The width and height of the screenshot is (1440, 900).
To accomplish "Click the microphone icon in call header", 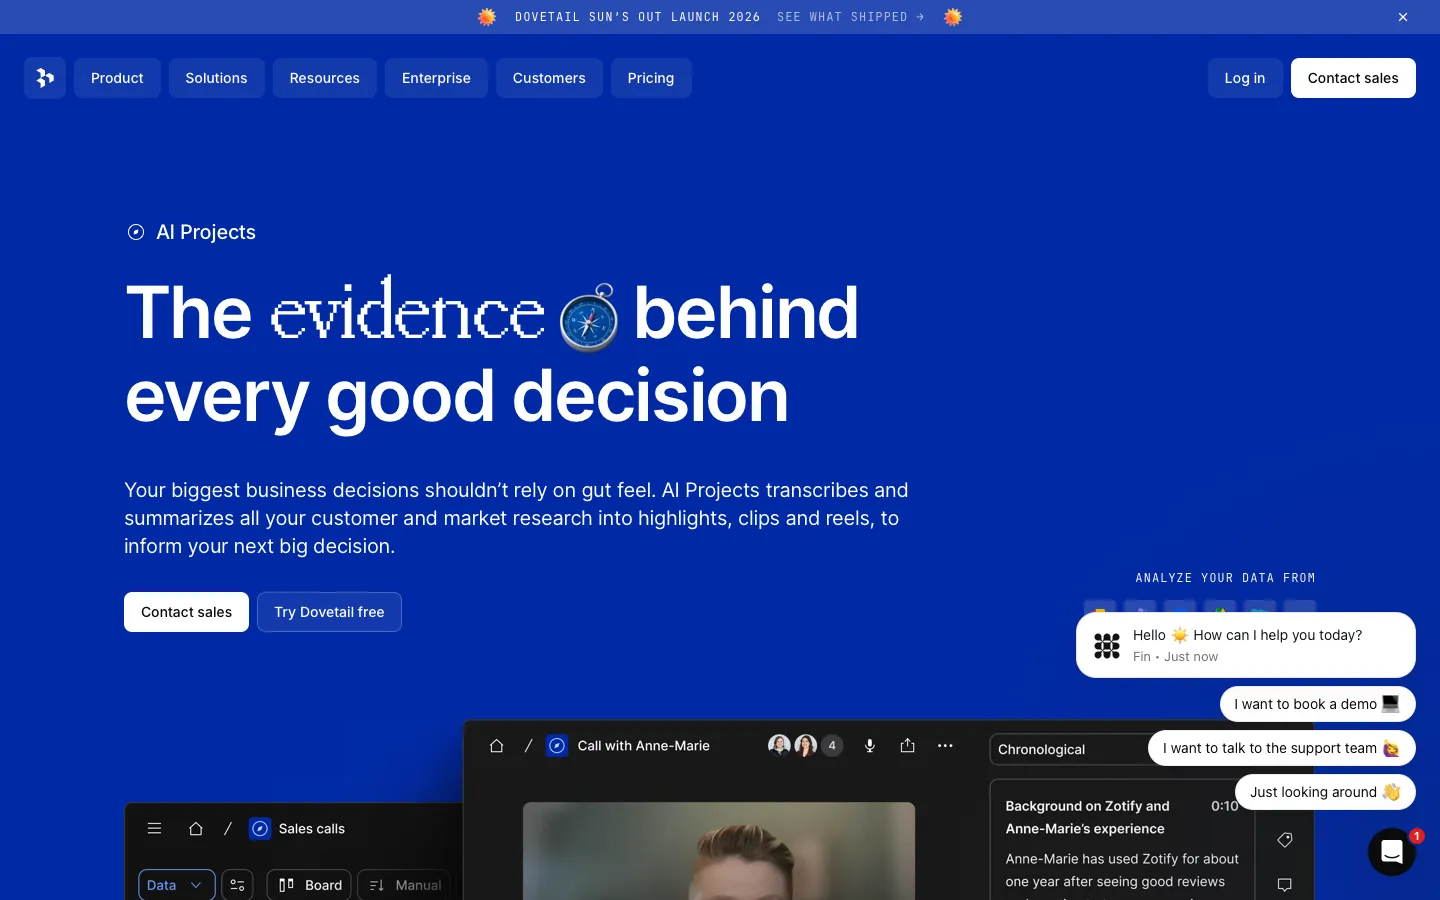I will 870,746.
